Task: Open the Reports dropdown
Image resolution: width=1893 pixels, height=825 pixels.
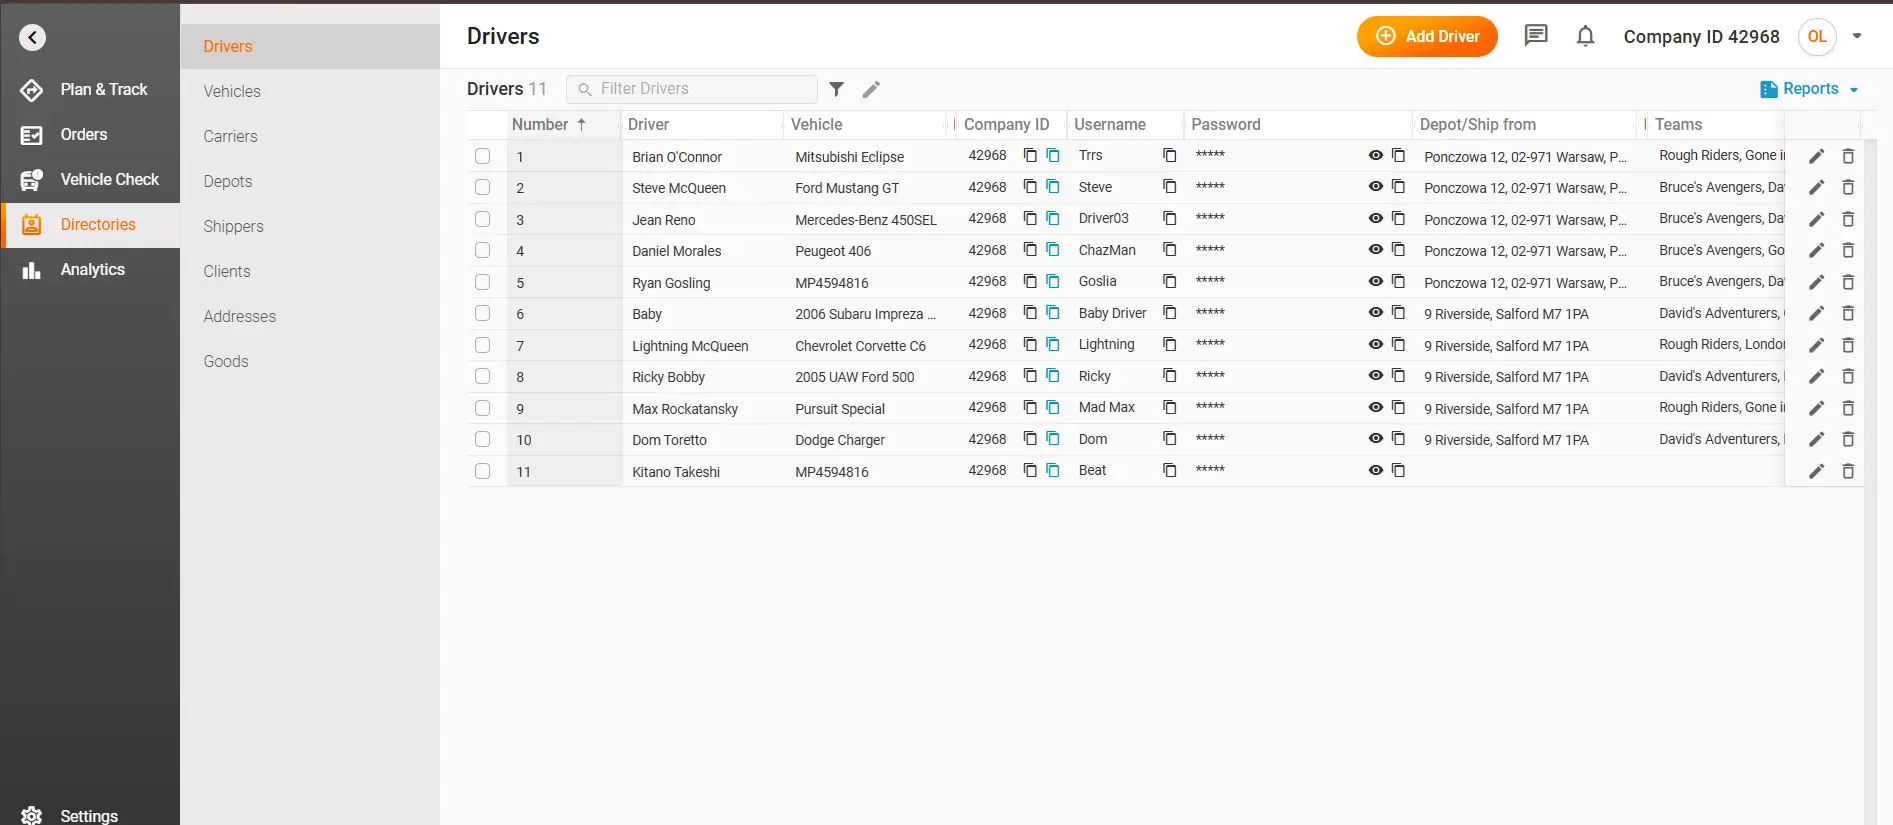Action: point(1809,89)
